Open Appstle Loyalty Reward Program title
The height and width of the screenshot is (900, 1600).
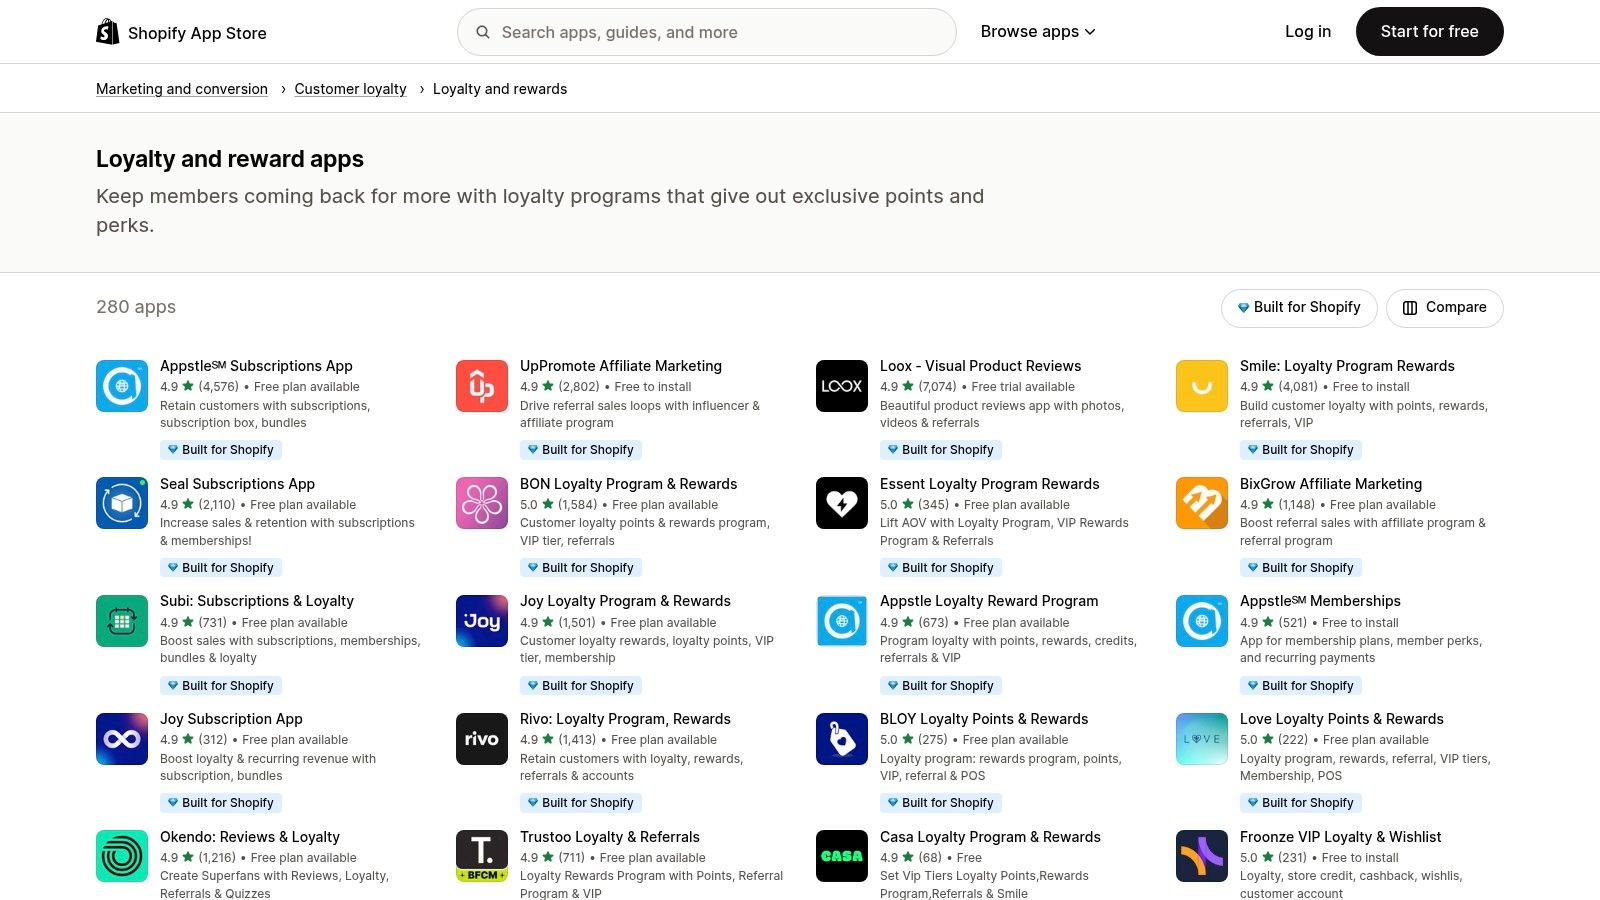click(989, 601)
